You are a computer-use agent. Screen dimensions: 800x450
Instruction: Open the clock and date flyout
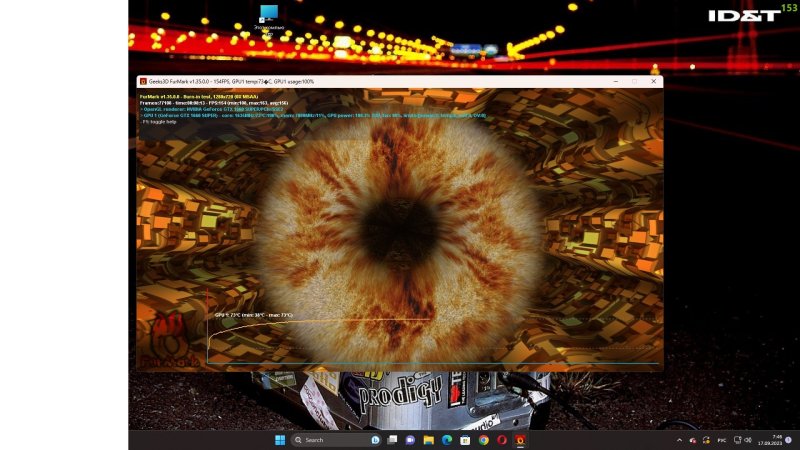pyautogui.click(x=770, y=440)
